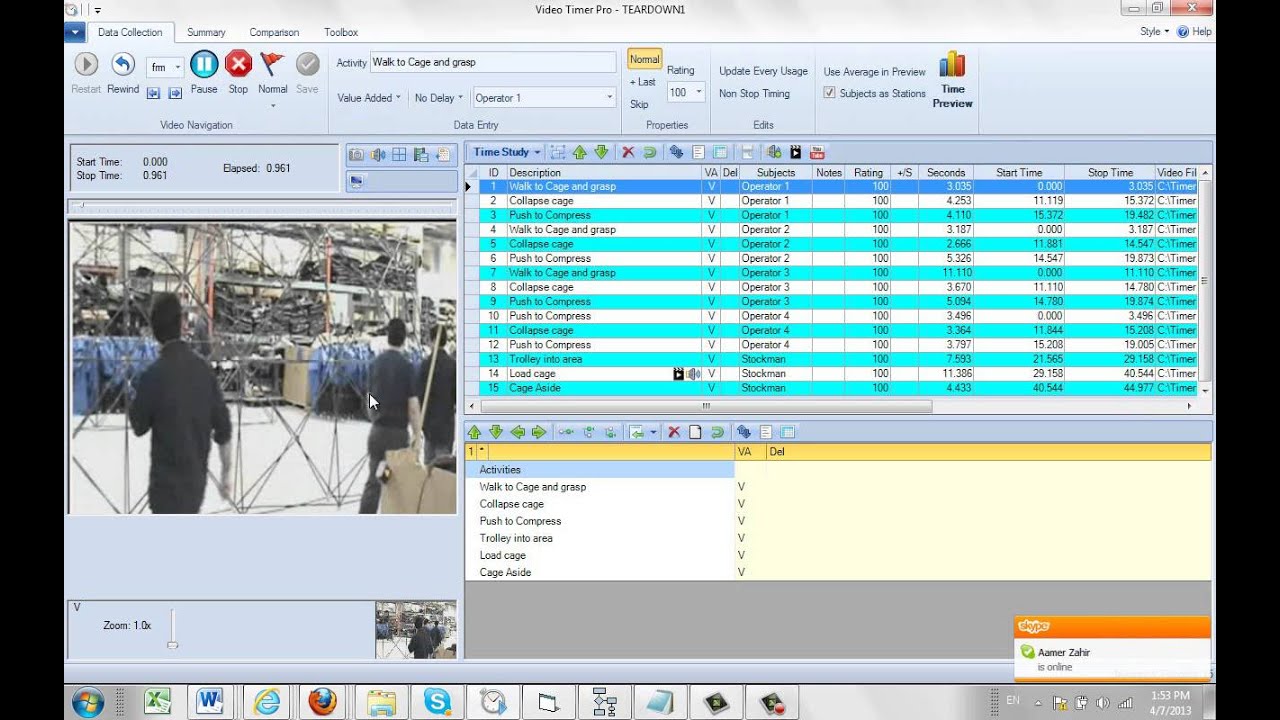Expand the Value Added dropdown
Viewport: 1280px width, 720px height.
tap(368, 98)
